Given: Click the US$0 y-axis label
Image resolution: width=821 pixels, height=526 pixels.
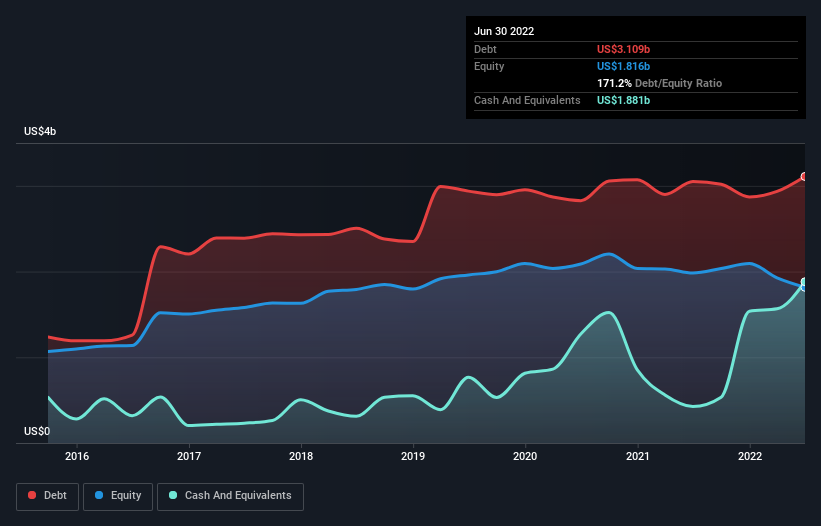Looking at the screenshot, I should pos(37,431).
